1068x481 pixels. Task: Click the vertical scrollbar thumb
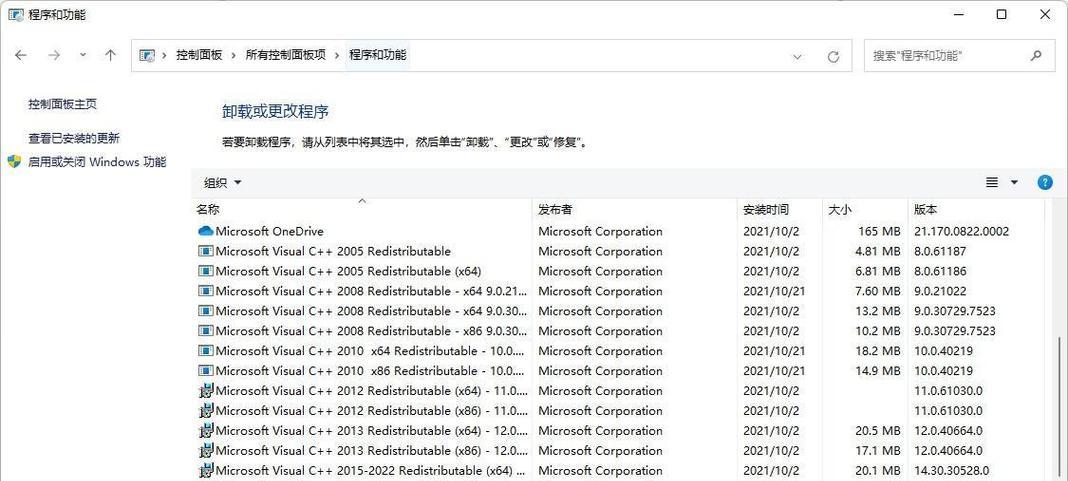pos(1058,405)
